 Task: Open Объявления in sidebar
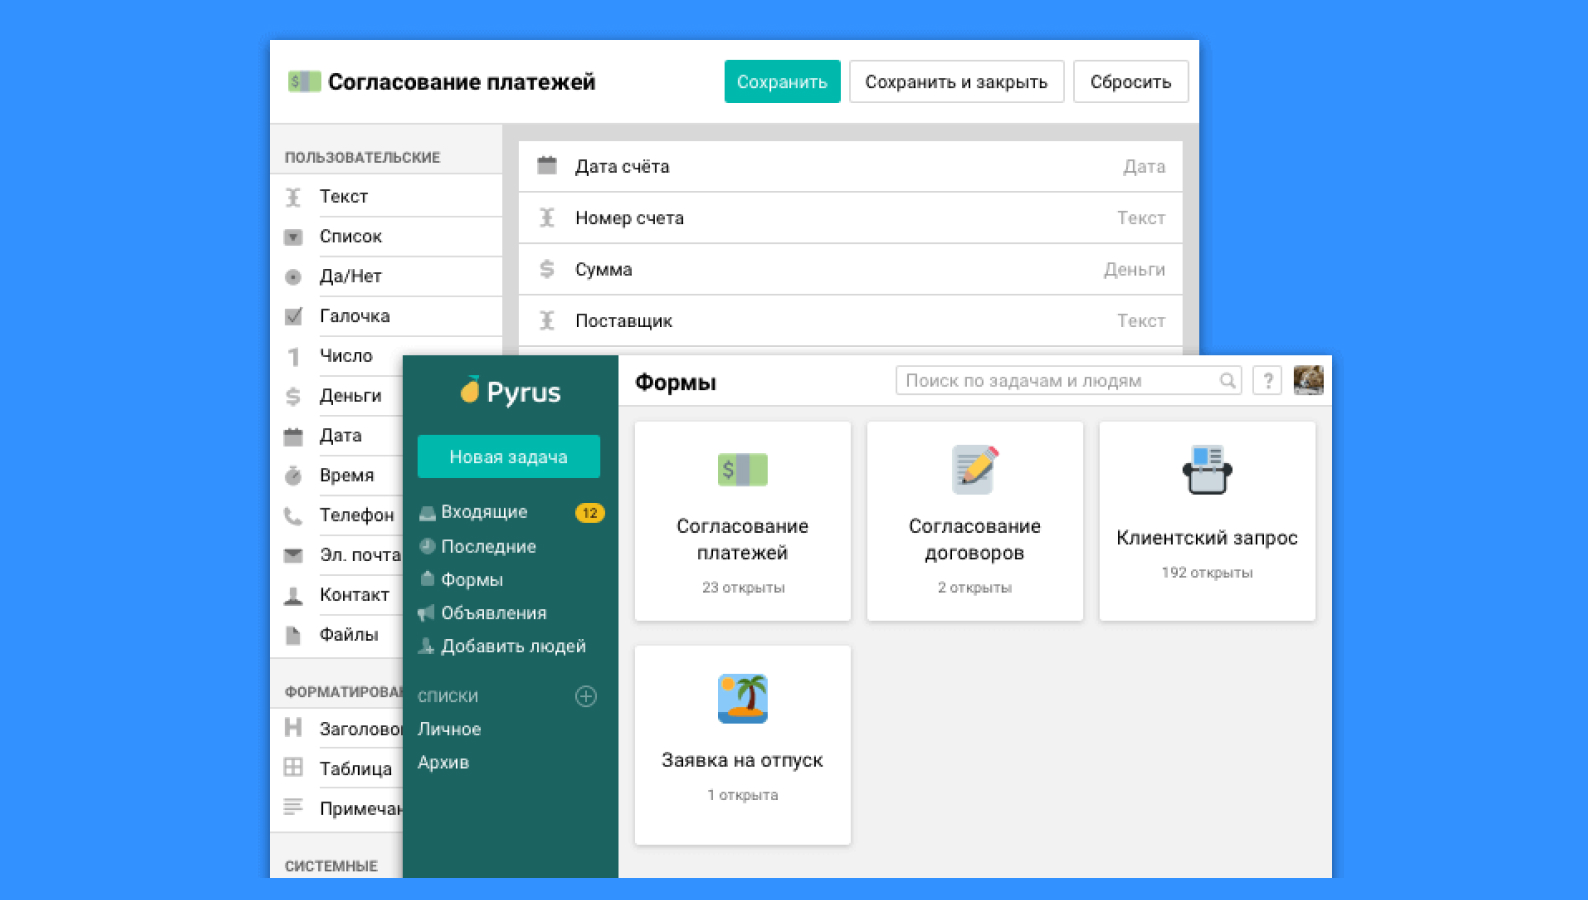[493, 613]
